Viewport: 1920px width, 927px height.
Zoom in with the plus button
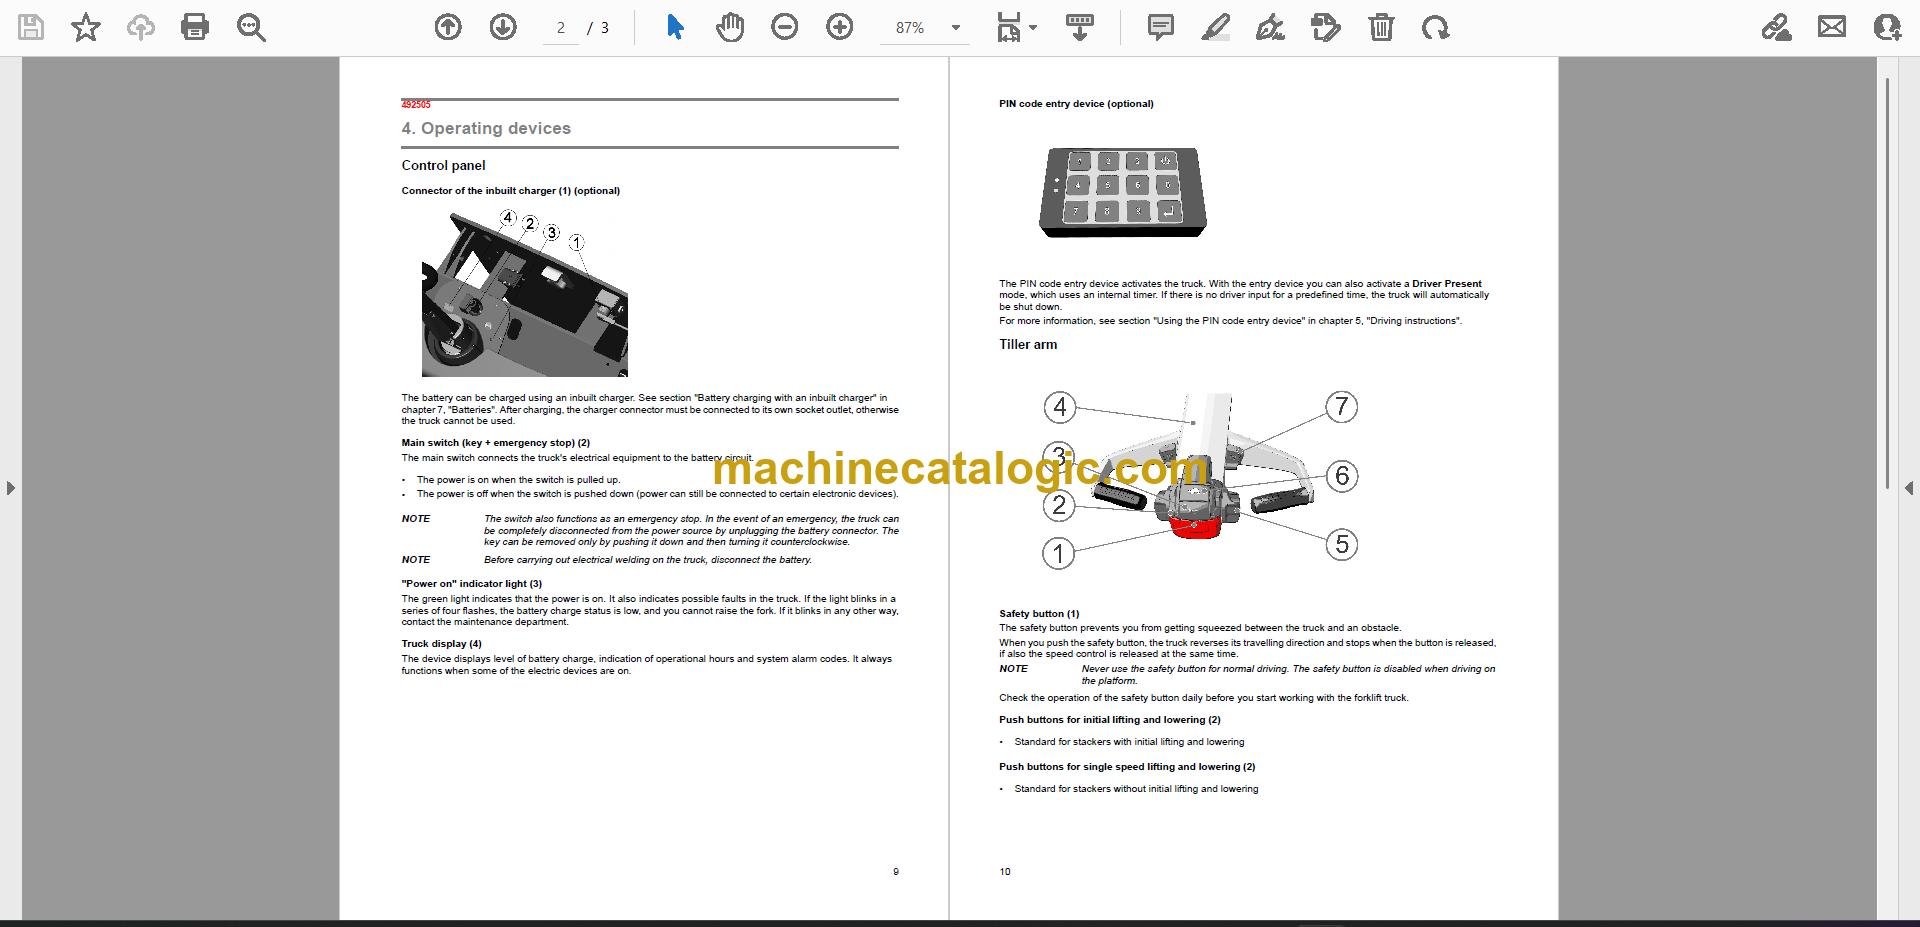(x=840, y=27)
